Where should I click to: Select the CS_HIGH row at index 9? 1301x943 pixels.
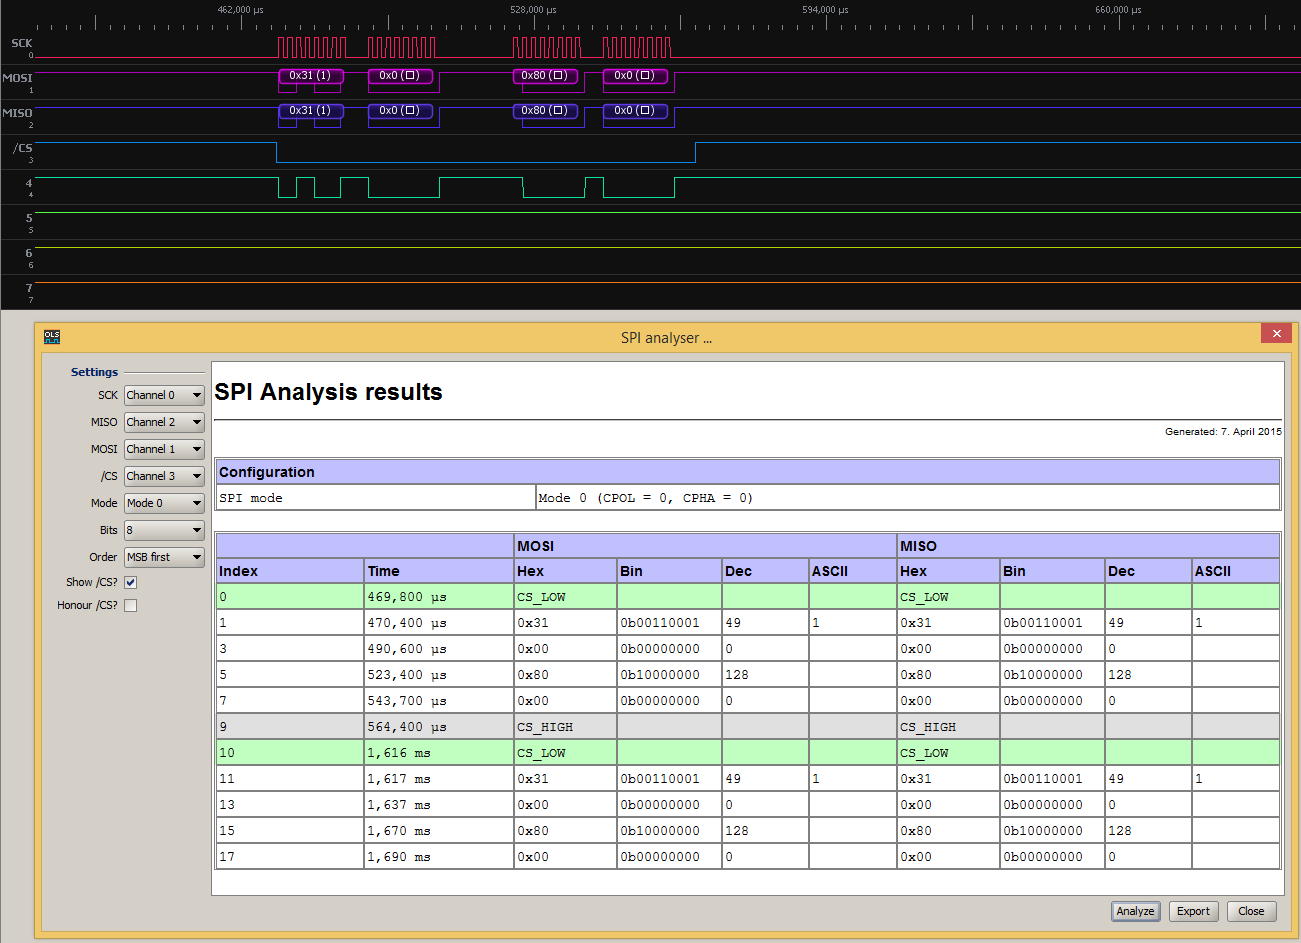[545, 727]
